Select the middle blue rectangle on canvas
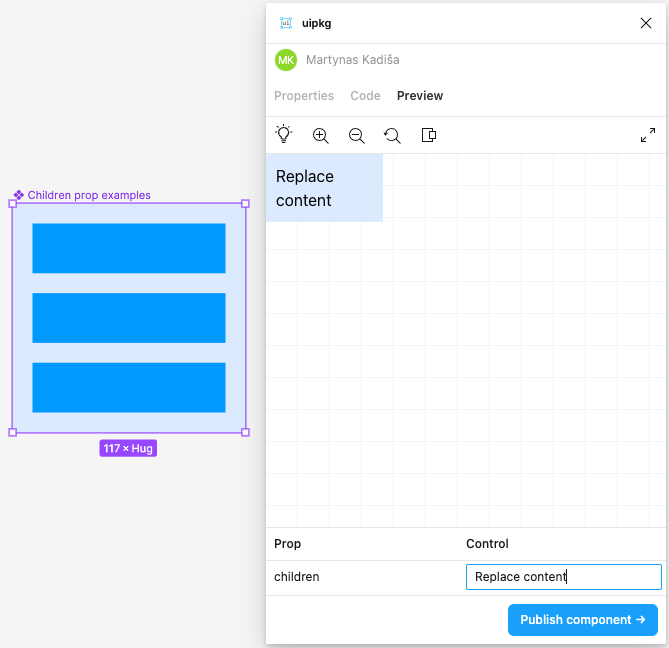669x648 pixels. [x=128, y=318]
